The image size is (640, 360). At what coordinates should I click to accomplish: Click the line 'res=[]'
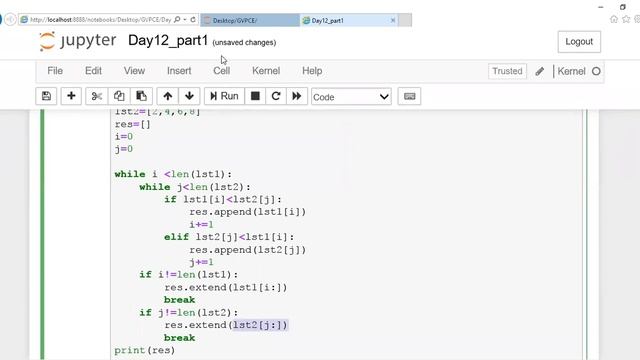pyautogui.click(x=133, y=124)
